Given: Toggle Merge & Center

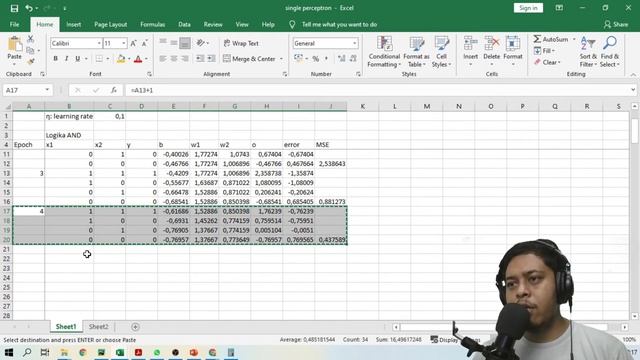Looking at the screenshot, I should (x=250, y=59).
